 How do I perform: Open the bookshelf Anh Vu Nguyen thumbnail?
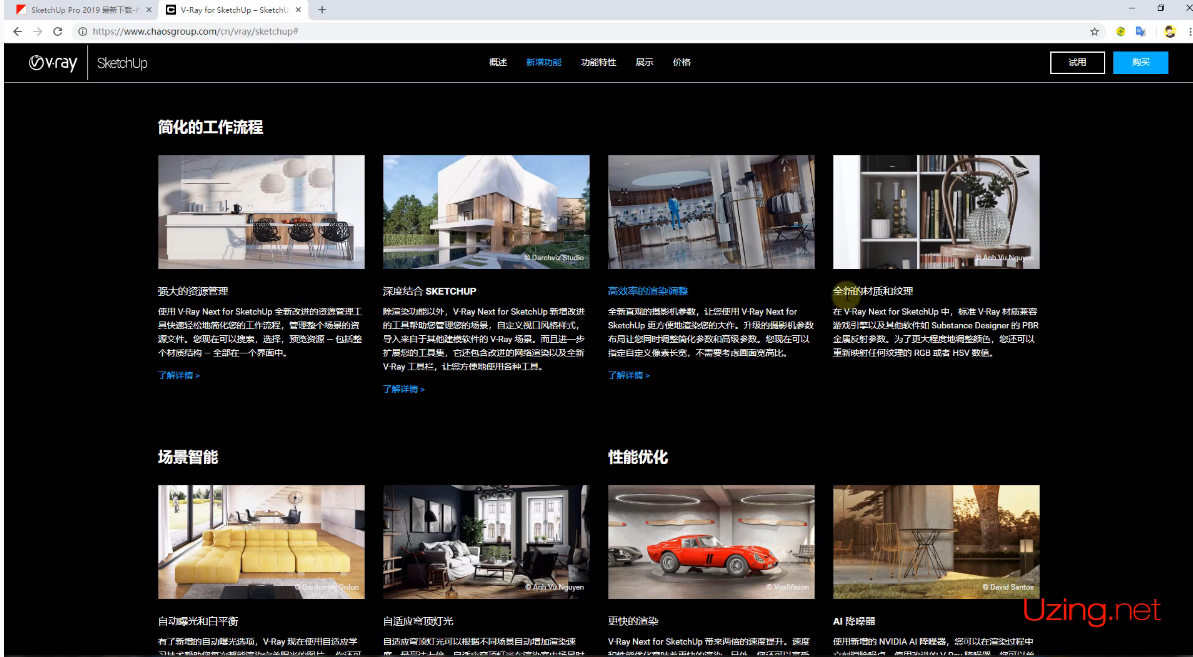(x=937, y=212)
